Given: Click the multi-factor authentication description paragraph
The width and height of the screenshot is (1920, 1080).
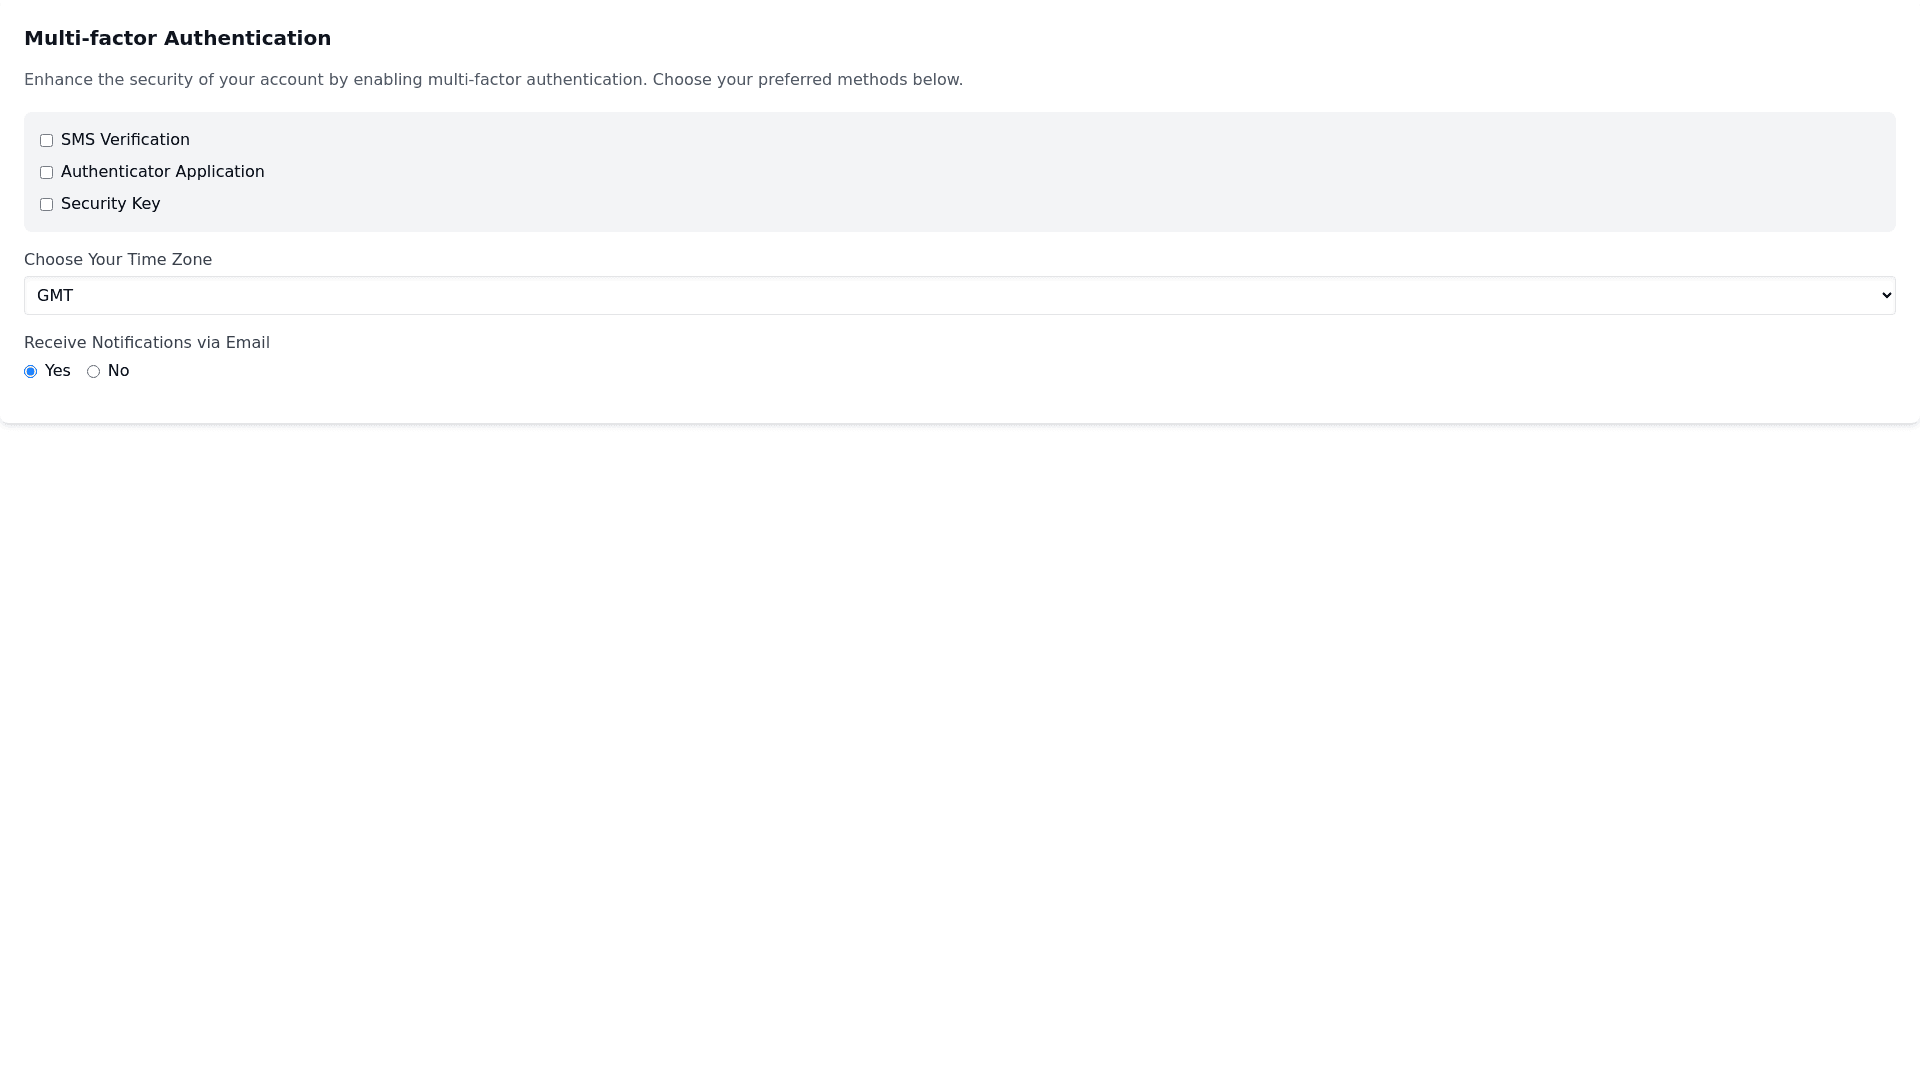Looking at the screenshot, I should [x=493, y=80].
